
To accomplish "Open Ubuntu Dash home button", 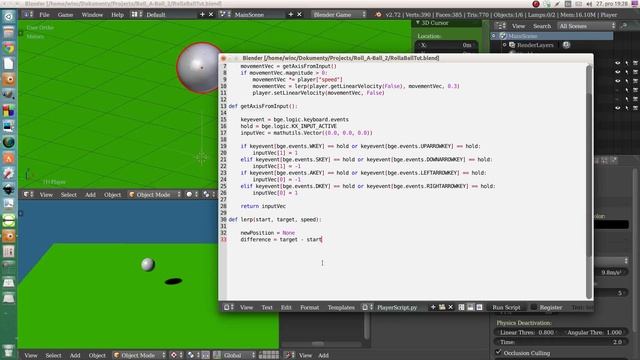I will point(9,17).
